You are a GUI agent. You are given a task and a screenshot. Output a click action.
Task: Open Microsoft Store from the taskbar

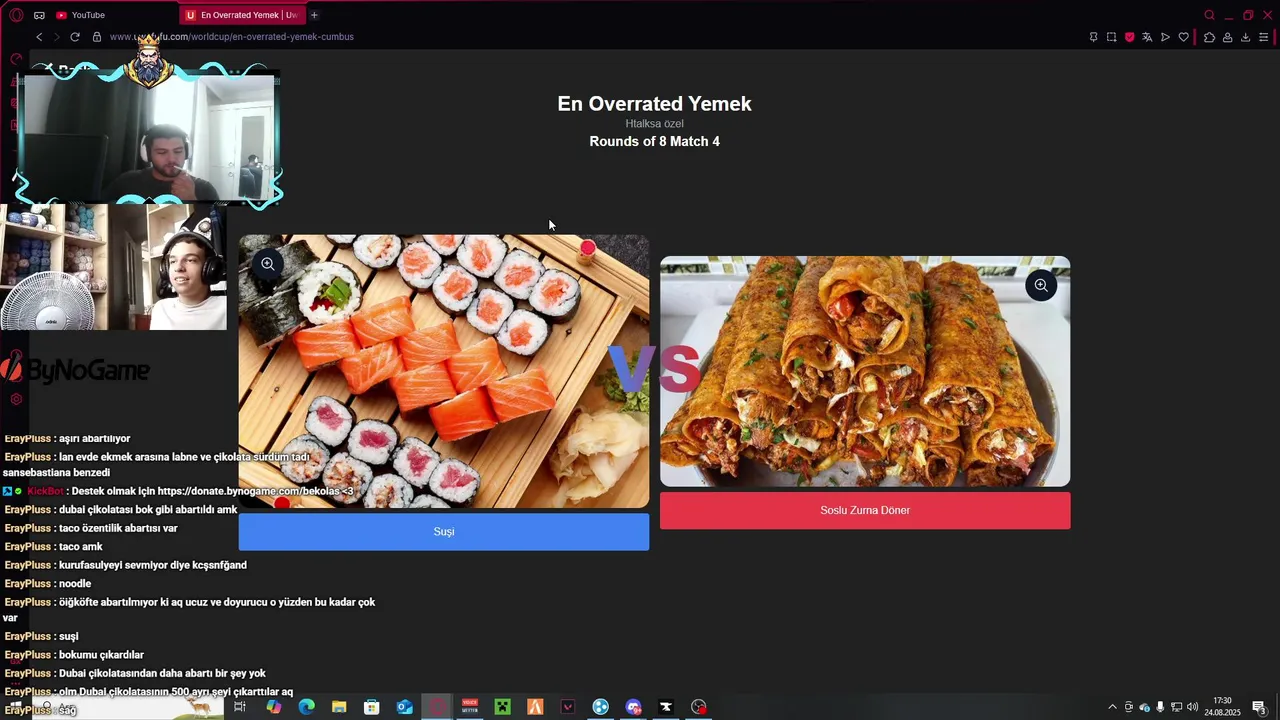coord(372,707)
